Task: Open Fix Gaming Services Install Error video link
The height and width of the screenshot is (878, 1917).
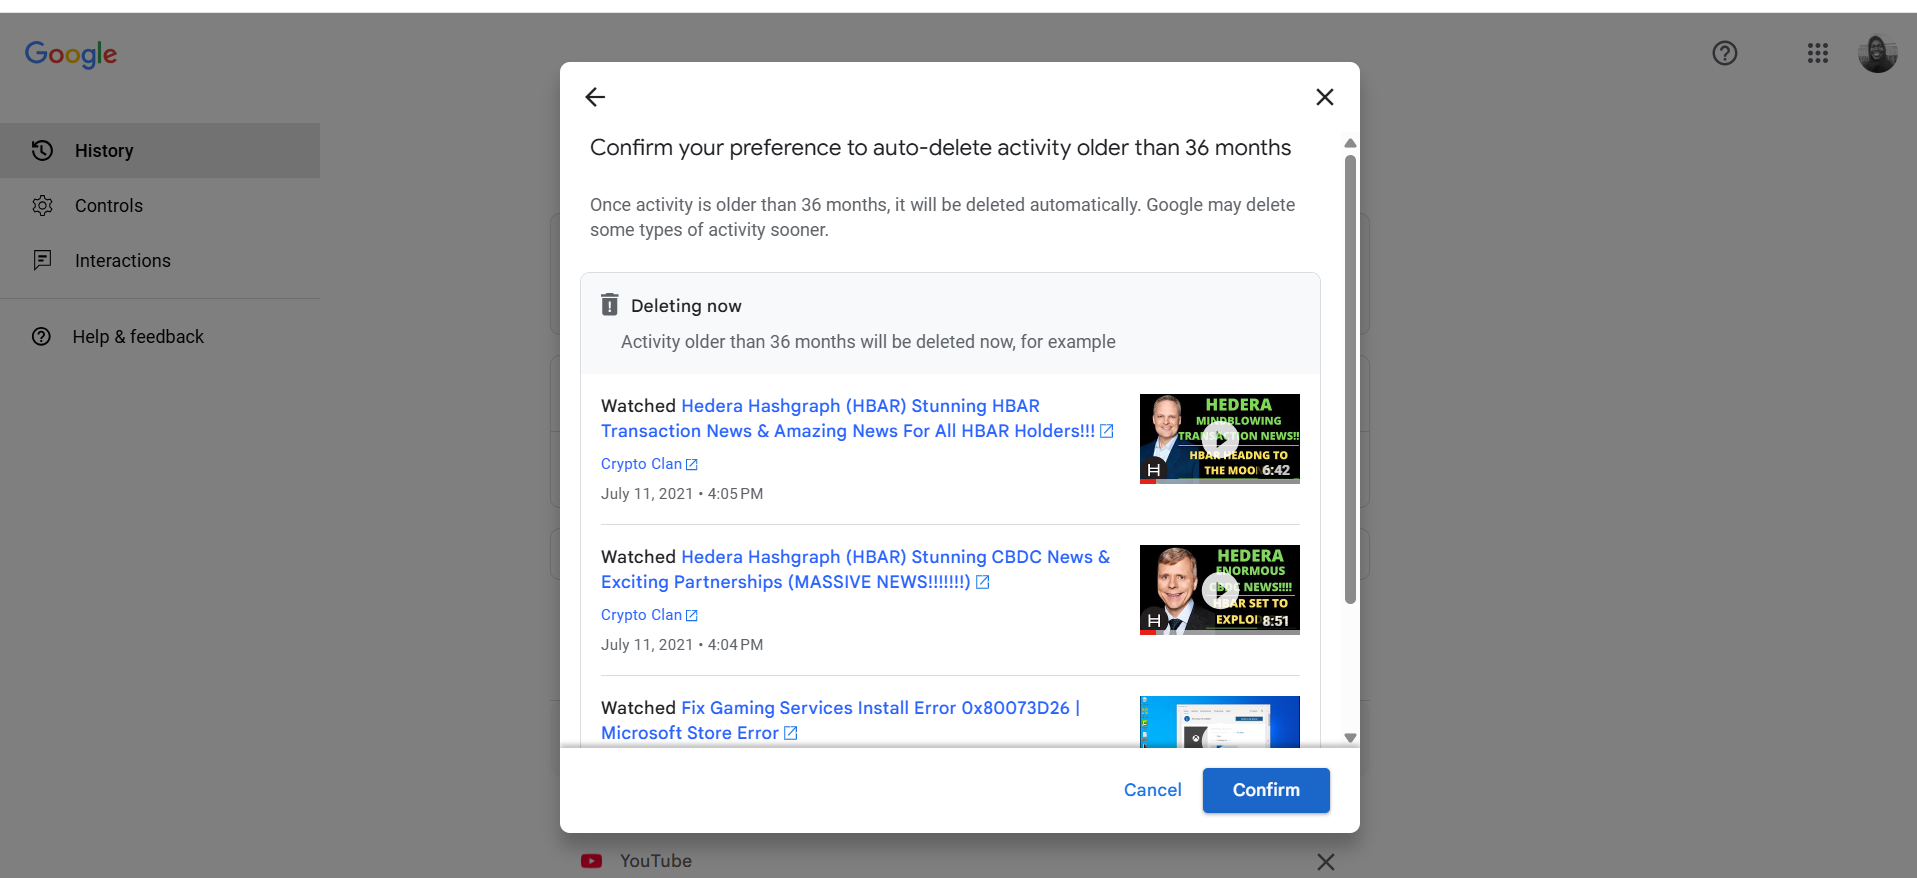Action: (840, 720)
